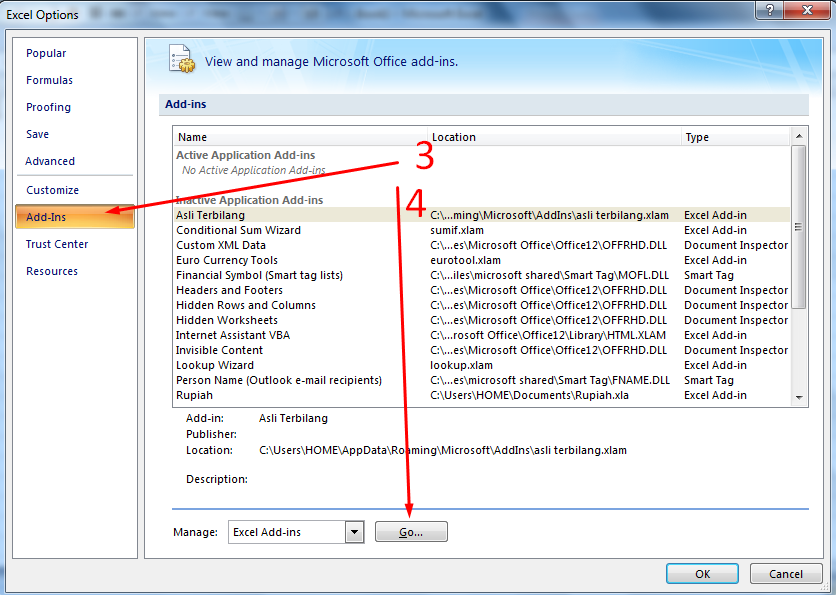Select the Asli Terbilang add-in row
The image size is (836, 595).
click(482, 215)
